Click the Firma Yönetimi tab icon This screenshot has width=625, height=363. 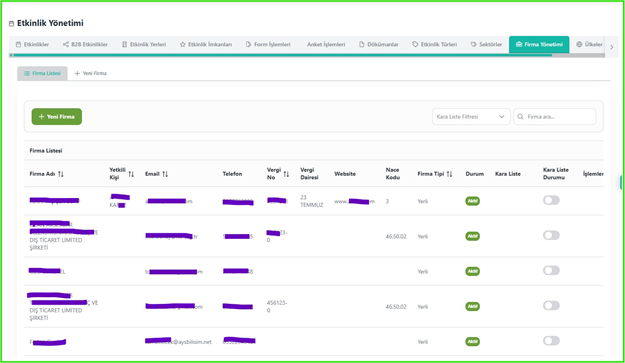[x=519, y=44]
